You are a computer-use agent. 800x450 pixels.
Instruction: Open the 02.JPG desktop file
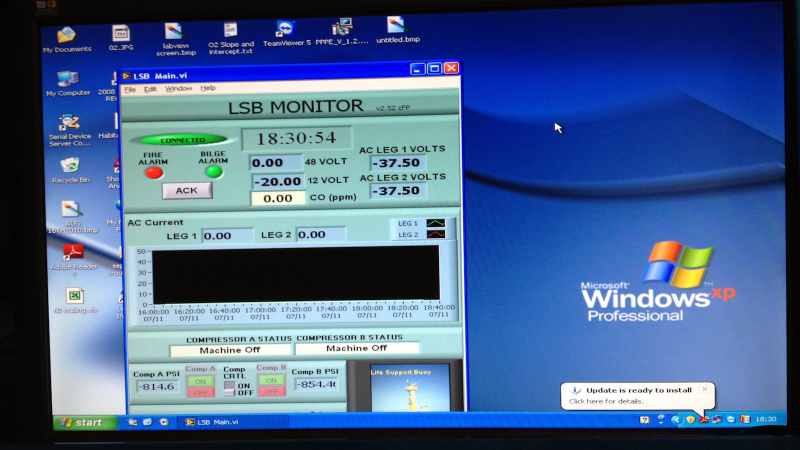(x=121, y=38)
